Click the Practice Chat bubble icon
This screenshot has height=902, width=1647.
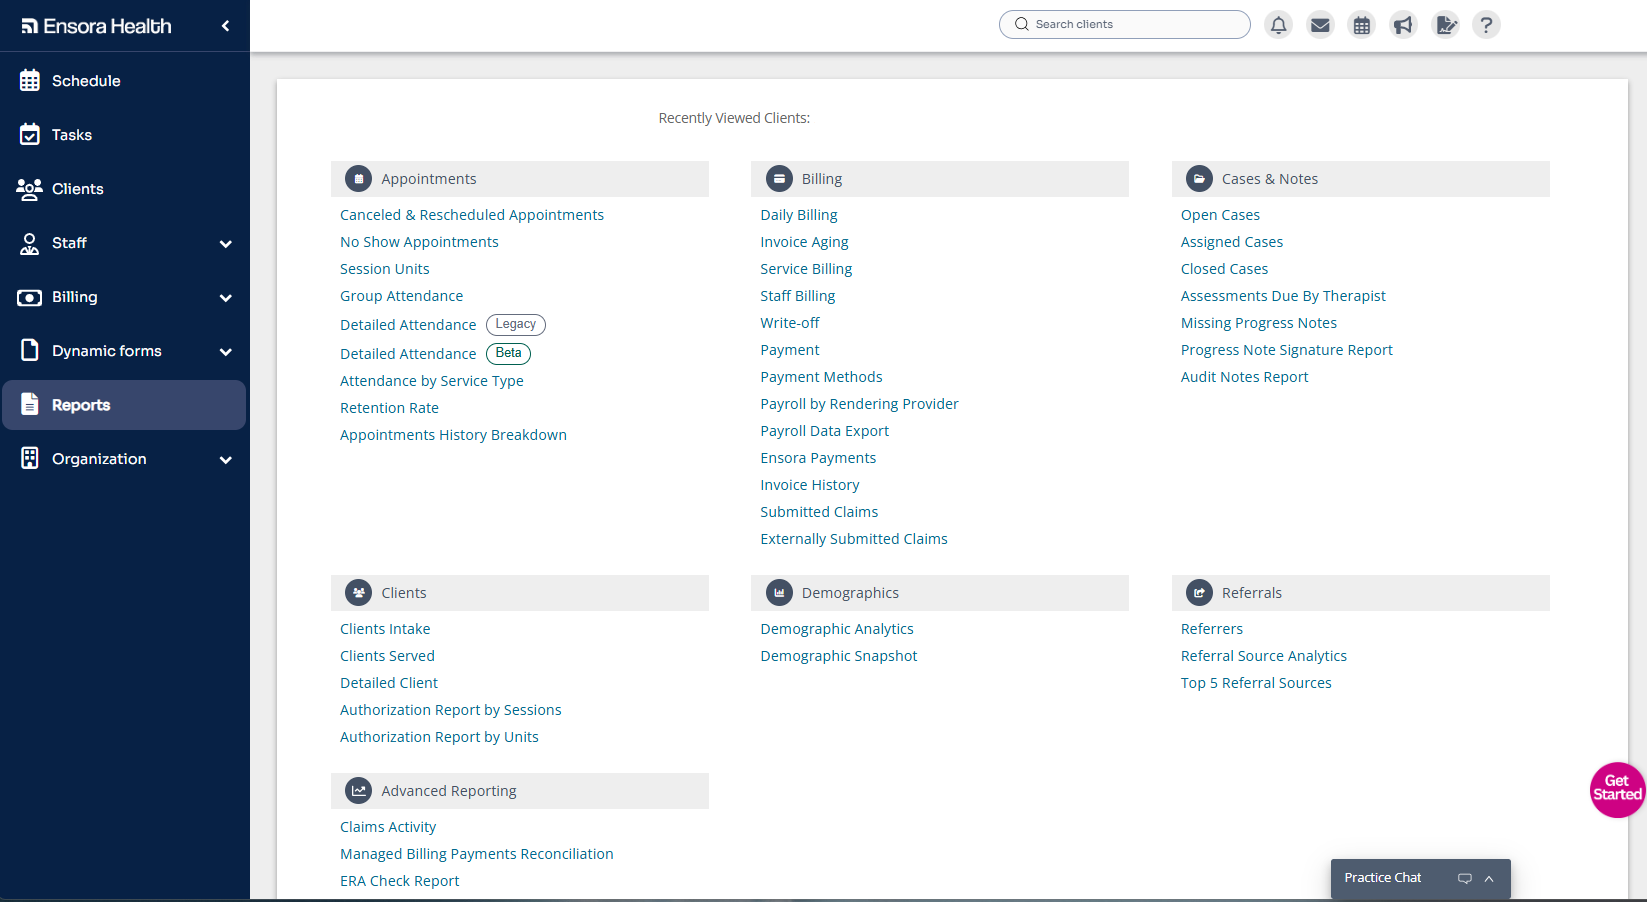coord(1465,878)
